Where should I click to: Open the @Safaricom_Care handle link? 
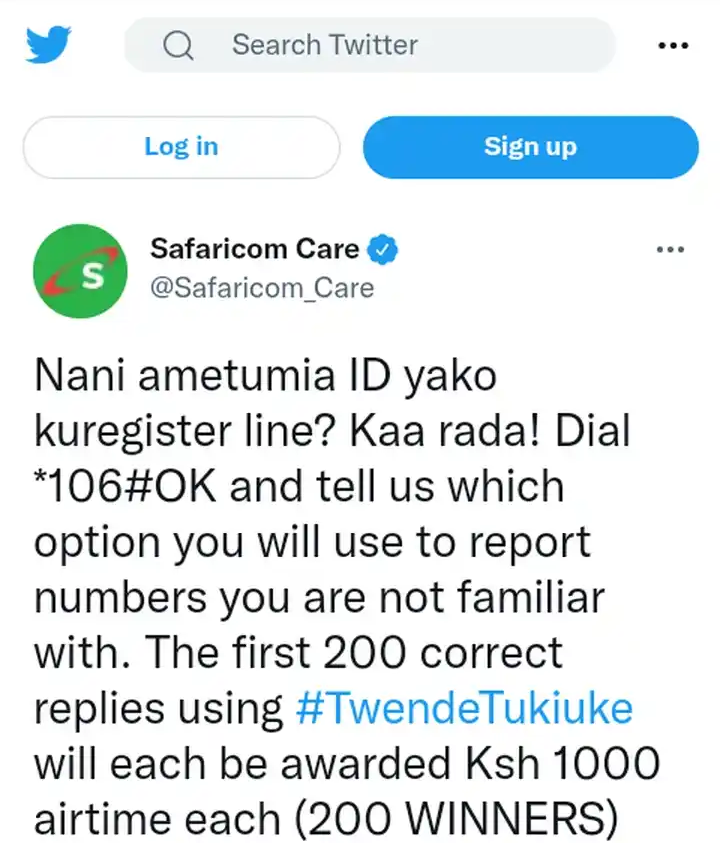(262, 288)
